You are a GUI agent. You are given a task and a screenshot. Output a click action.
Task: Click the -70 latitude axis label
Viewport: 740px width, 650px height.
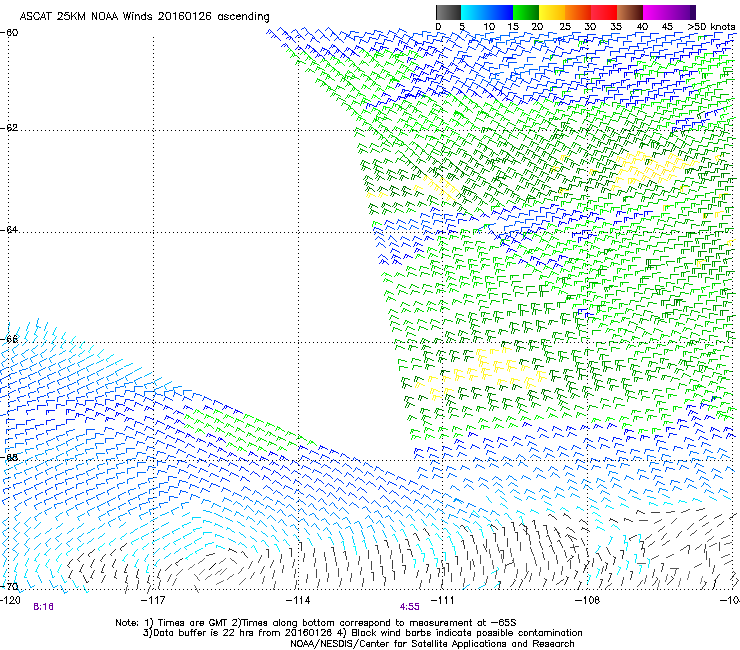click(x=9, y=587)
